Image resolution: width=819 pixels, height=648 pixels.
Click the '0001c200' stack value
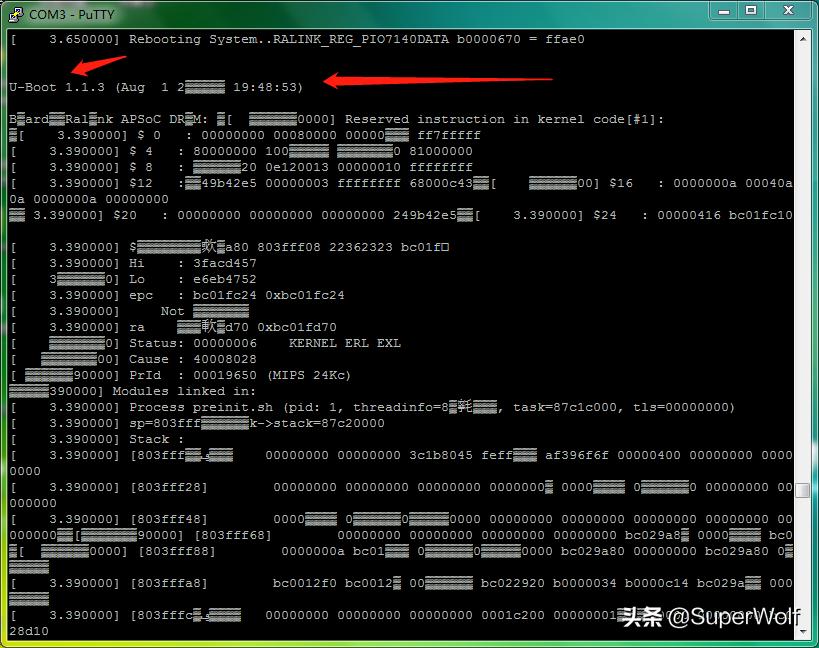coord(513,616)
